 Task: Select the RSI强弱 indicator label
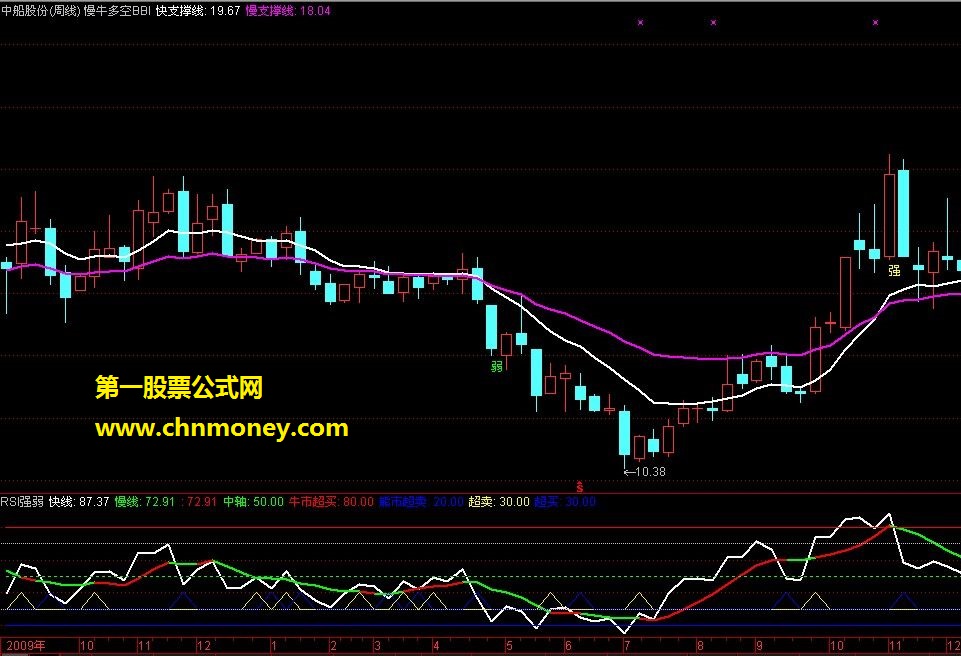click(x=22, y=502)
